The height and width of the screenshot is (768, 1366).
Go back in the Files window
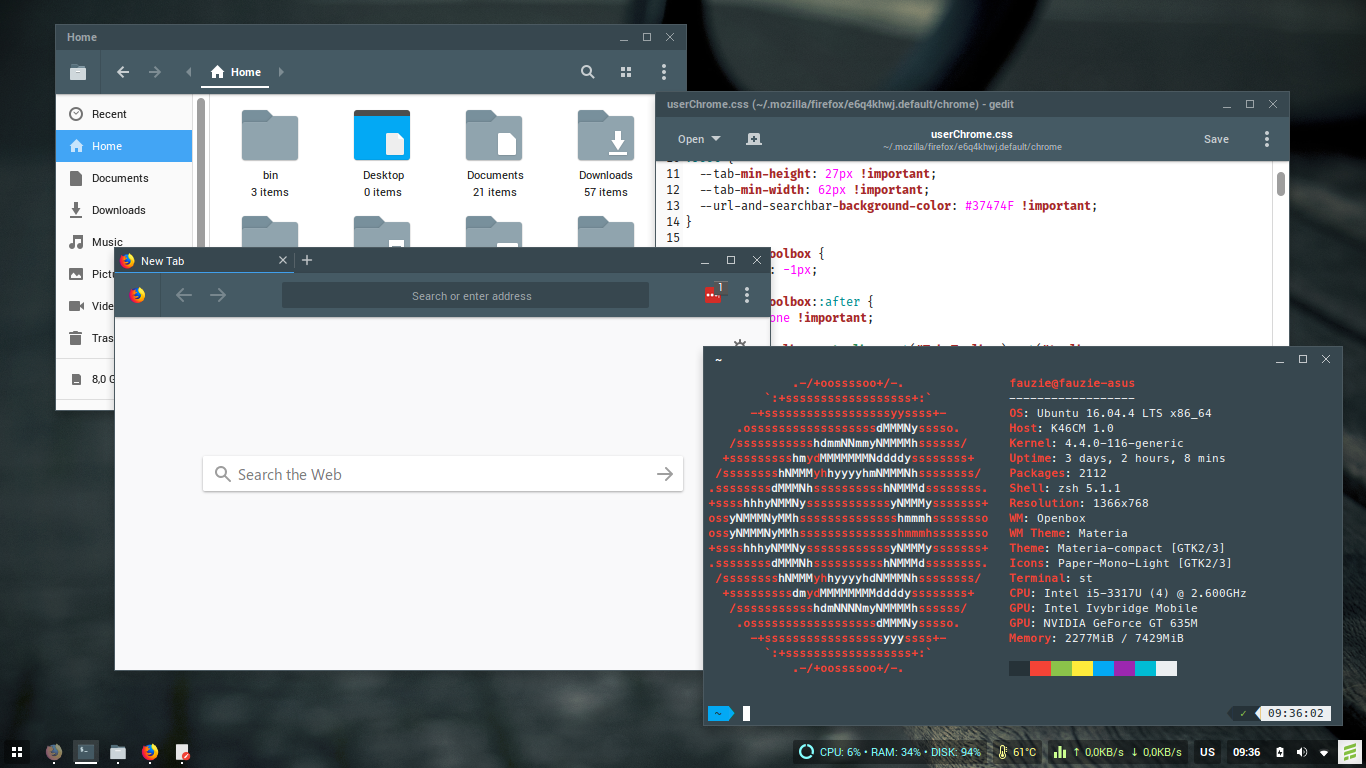click(123, 72)
